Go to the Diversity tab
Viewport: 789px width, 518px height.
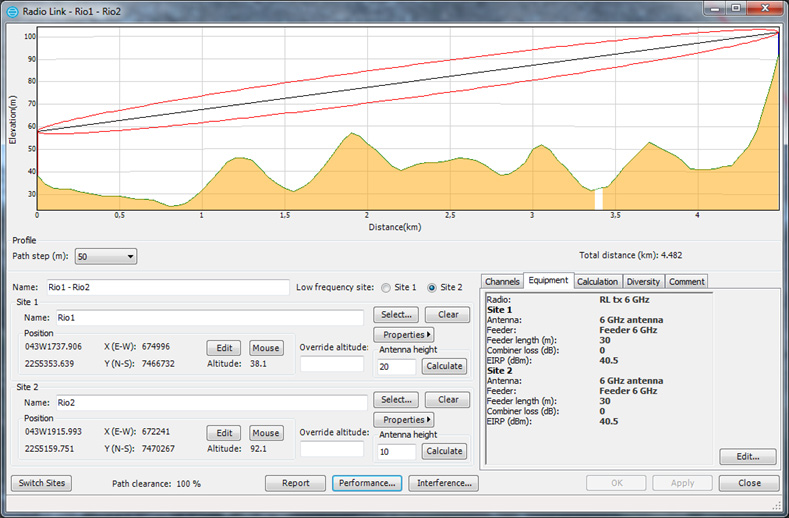tap(643, 282)
